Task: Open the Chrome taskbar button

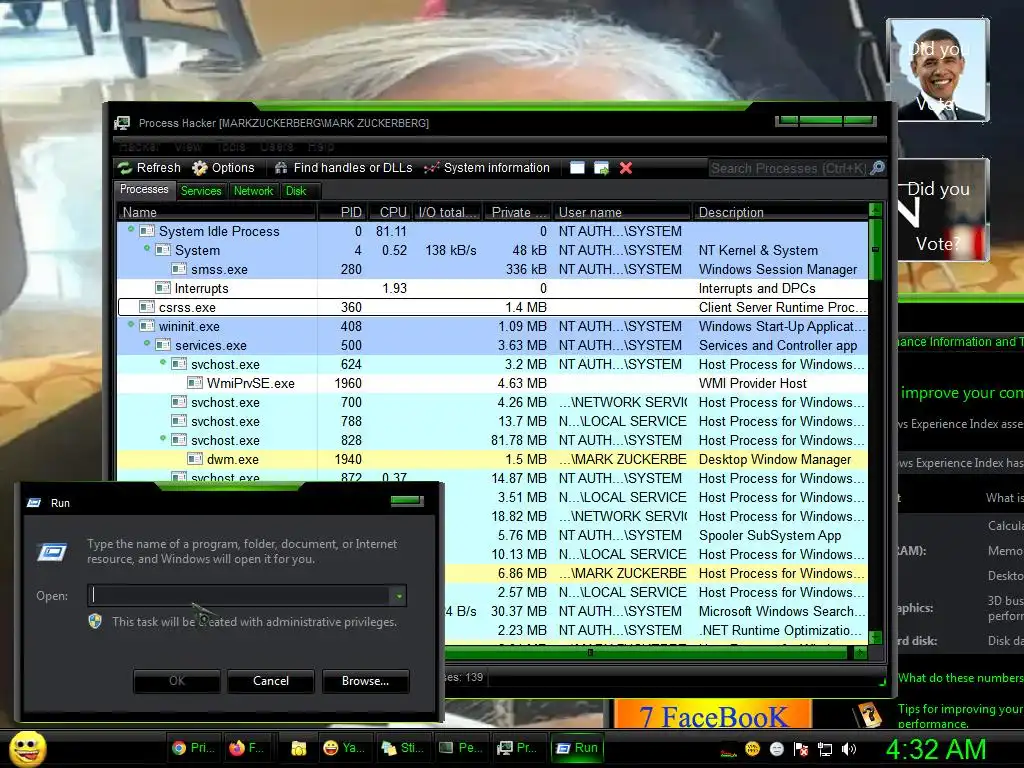Action: coord(193,748)
